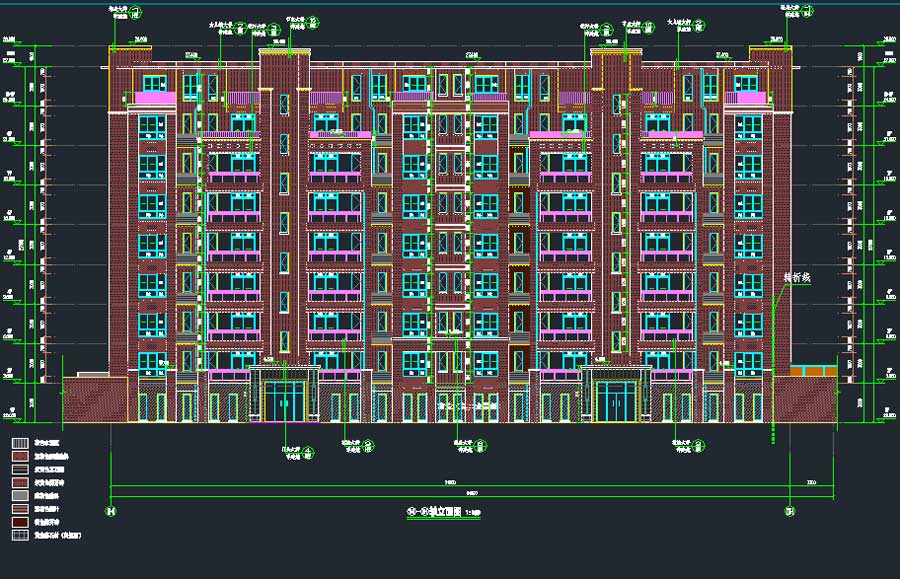Choose the red brick-grid legend swatch
This screenshot has height=579, width=900.
point(20,483)
